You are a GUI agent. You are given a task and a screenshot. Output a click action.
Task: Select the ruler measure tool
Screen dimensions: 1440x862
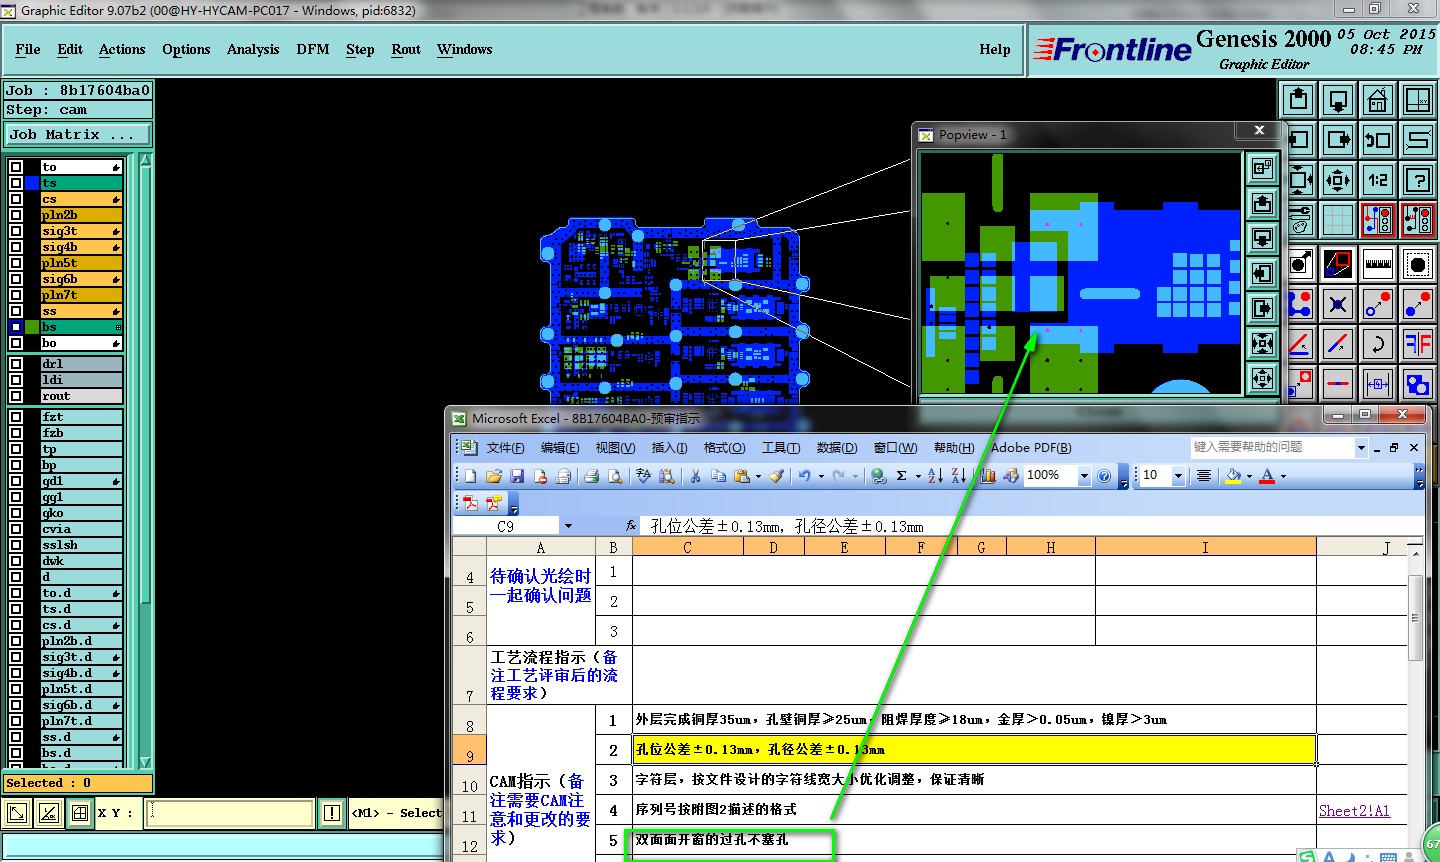[1378, 264]
